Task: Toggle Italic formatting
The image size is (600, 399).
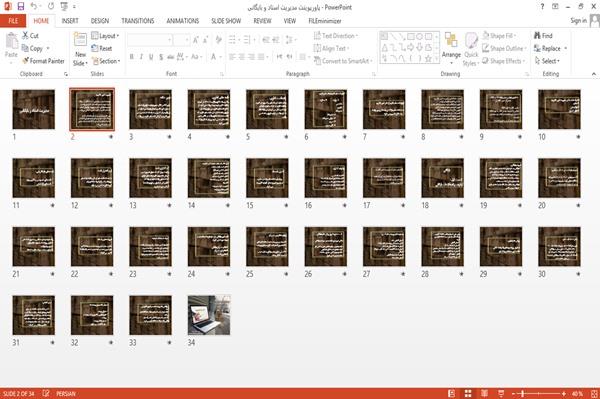Action: [141, 57]
